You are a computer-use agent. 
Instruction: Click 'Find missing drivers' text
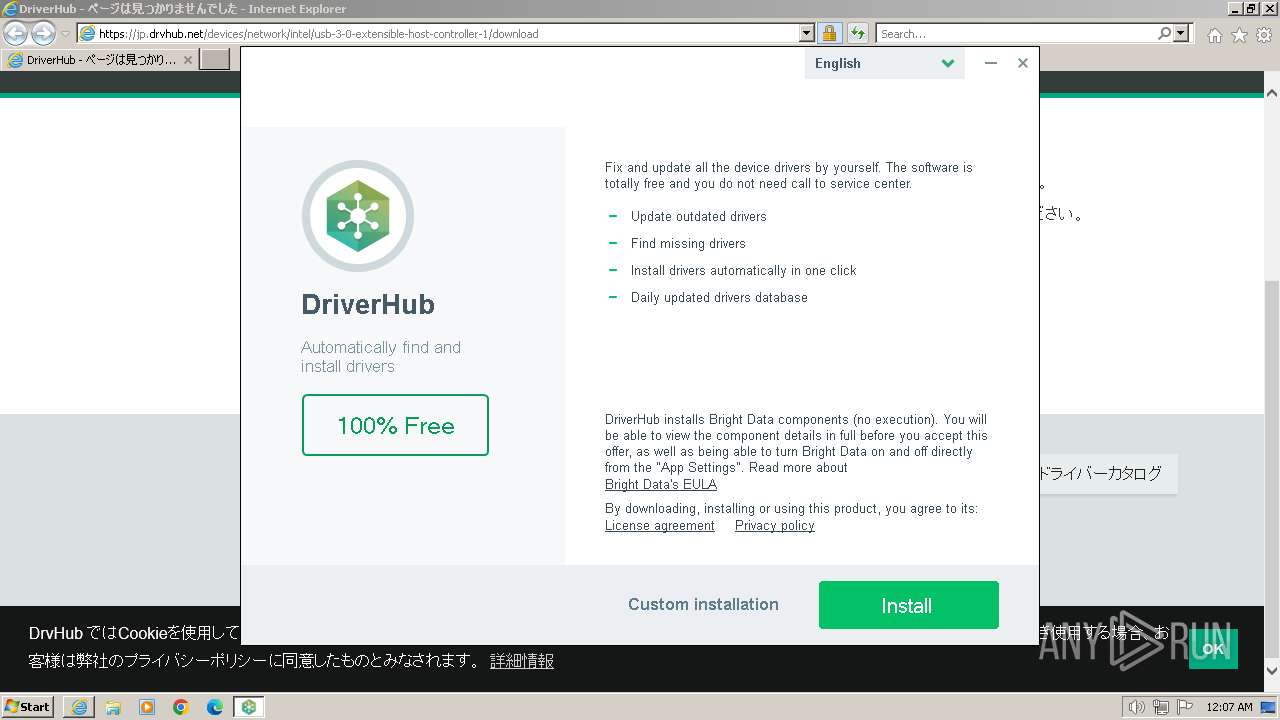688,243
